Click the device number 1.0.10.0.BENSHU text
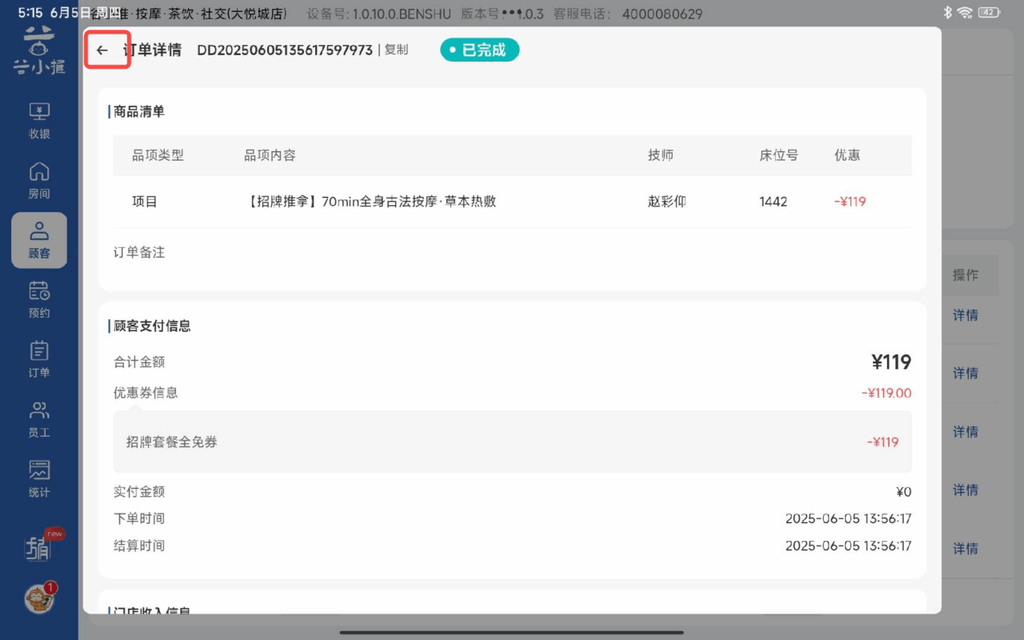 402,14
